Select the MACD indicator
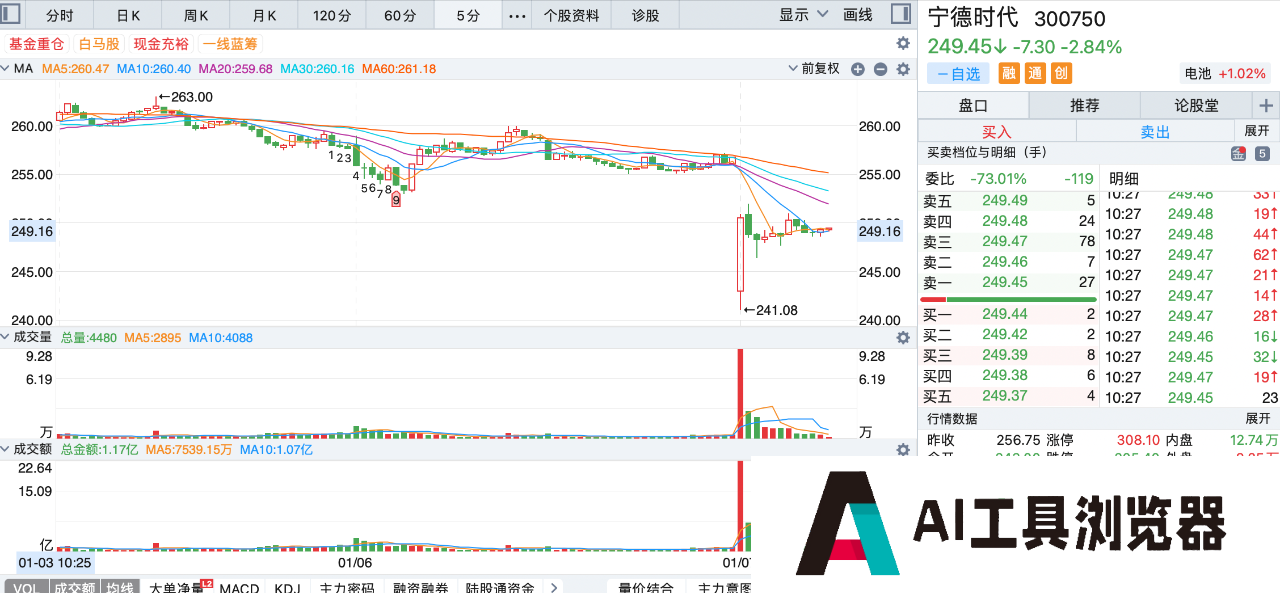The height and width of the screenshot is (593, 1280). [x=239, y=587]
